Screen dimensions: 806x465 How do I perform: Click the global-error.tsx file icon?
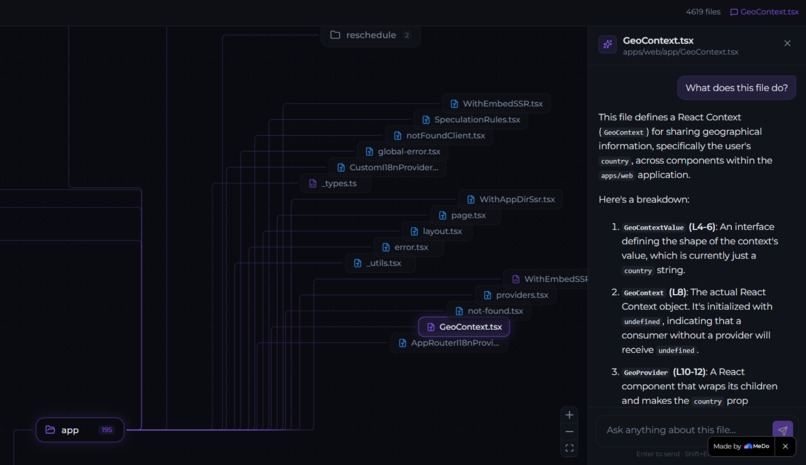(x=369, y=152)
